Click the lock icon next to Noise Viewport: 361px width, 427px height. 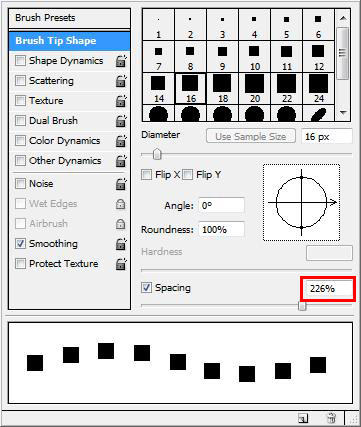[x=121, y=184]
